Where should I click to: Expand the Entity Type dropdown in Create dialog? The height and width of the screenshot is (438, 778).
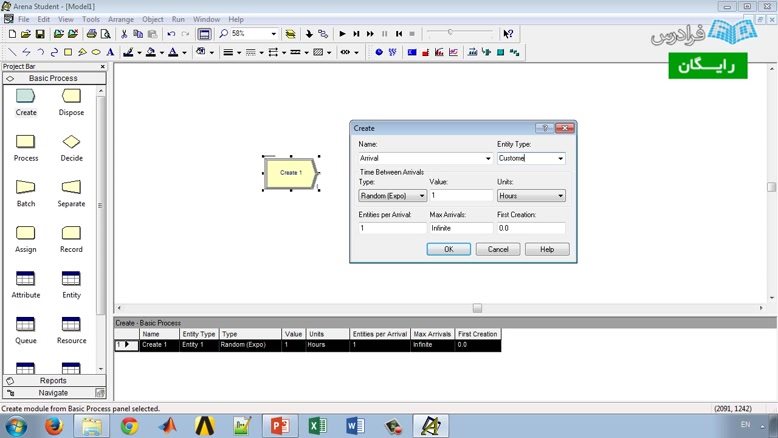pyautogui.click(x=560, y=158)
